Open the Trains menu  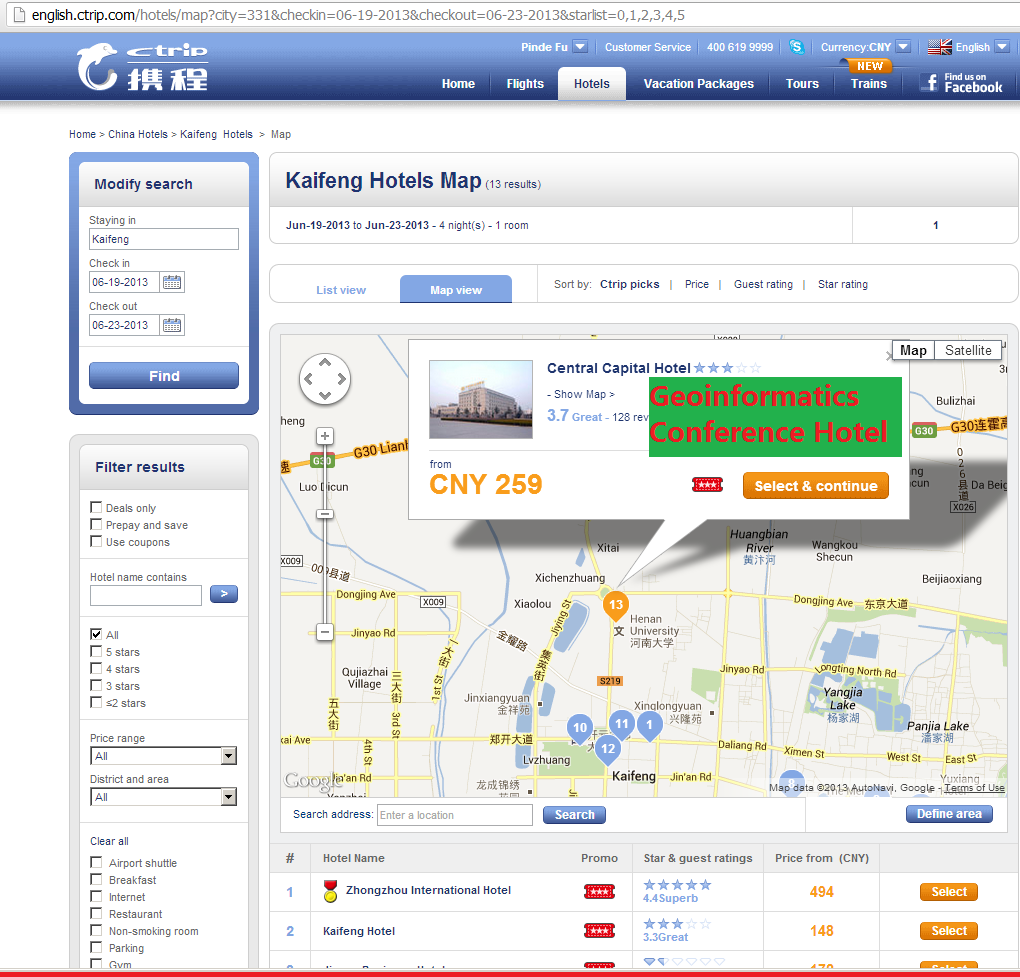(x=868, y=84)
